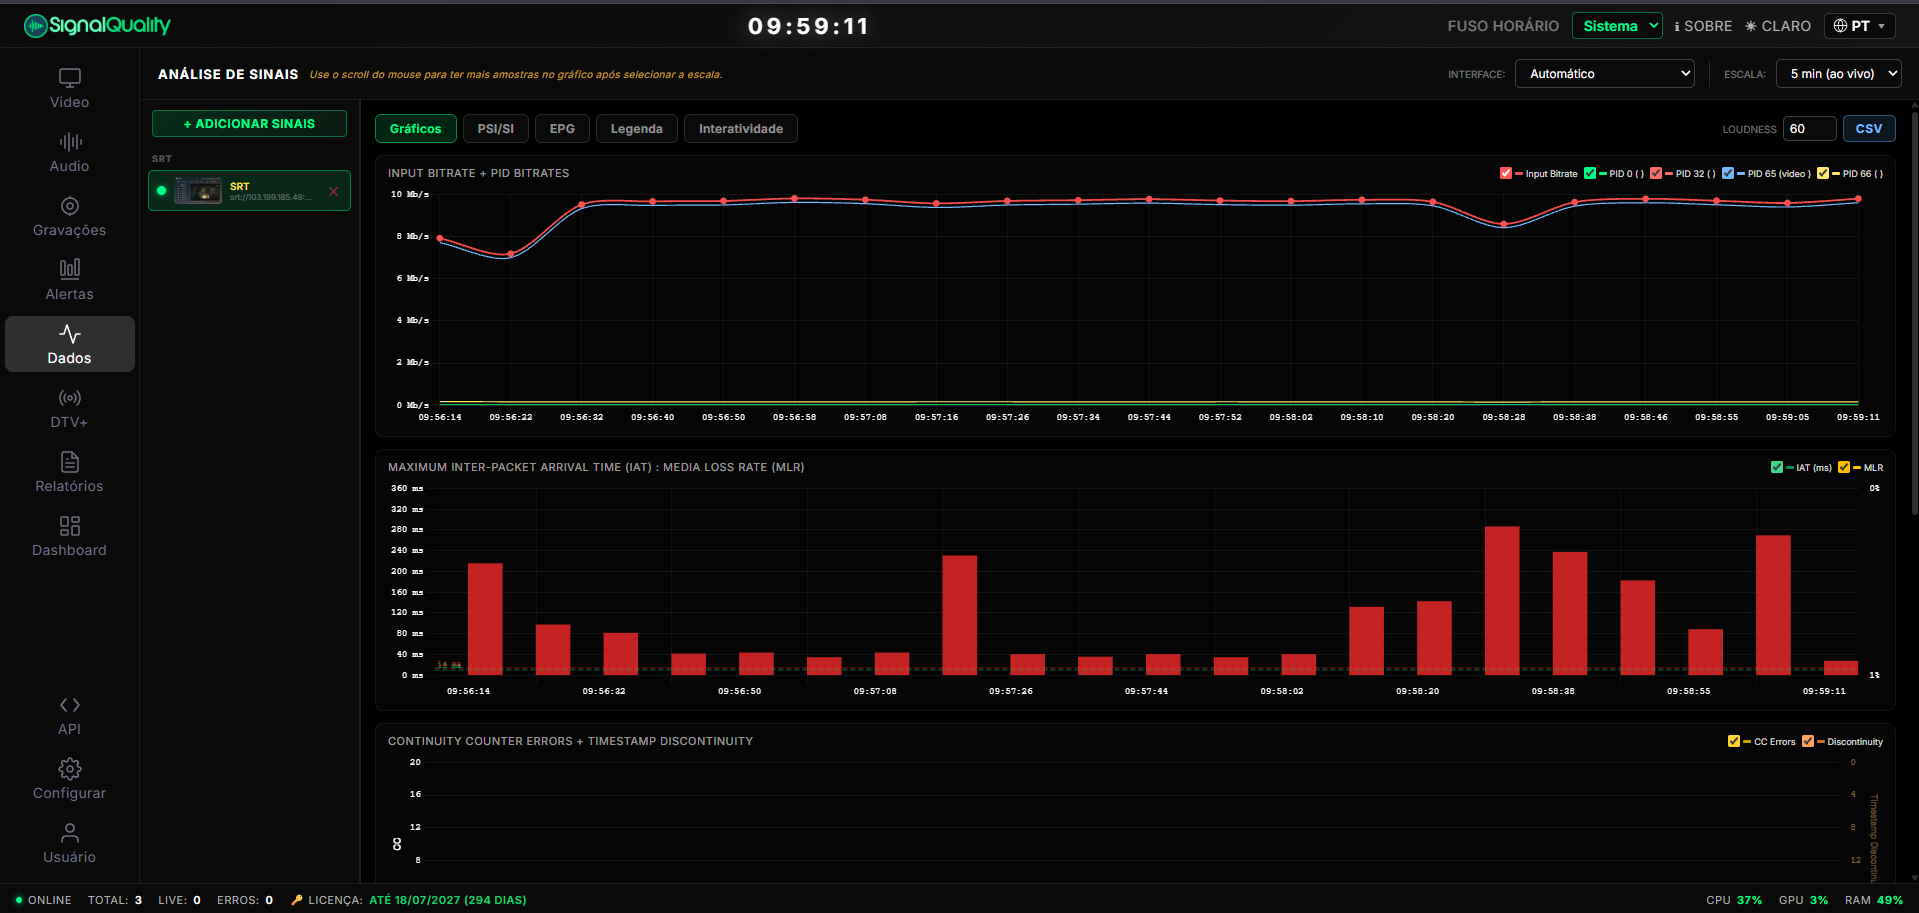Select the SRT signal thumbnail

click(198, 190)
